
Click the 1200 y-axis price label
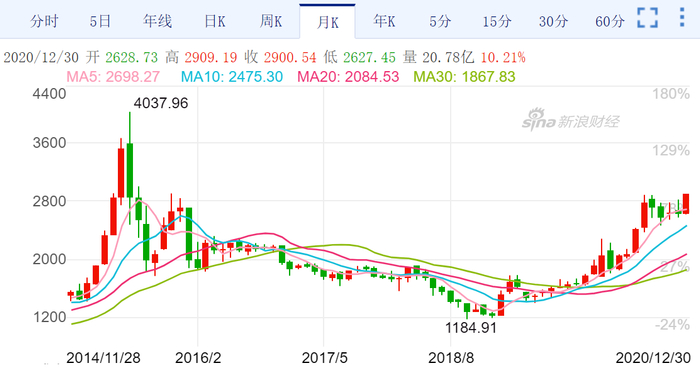49,317
